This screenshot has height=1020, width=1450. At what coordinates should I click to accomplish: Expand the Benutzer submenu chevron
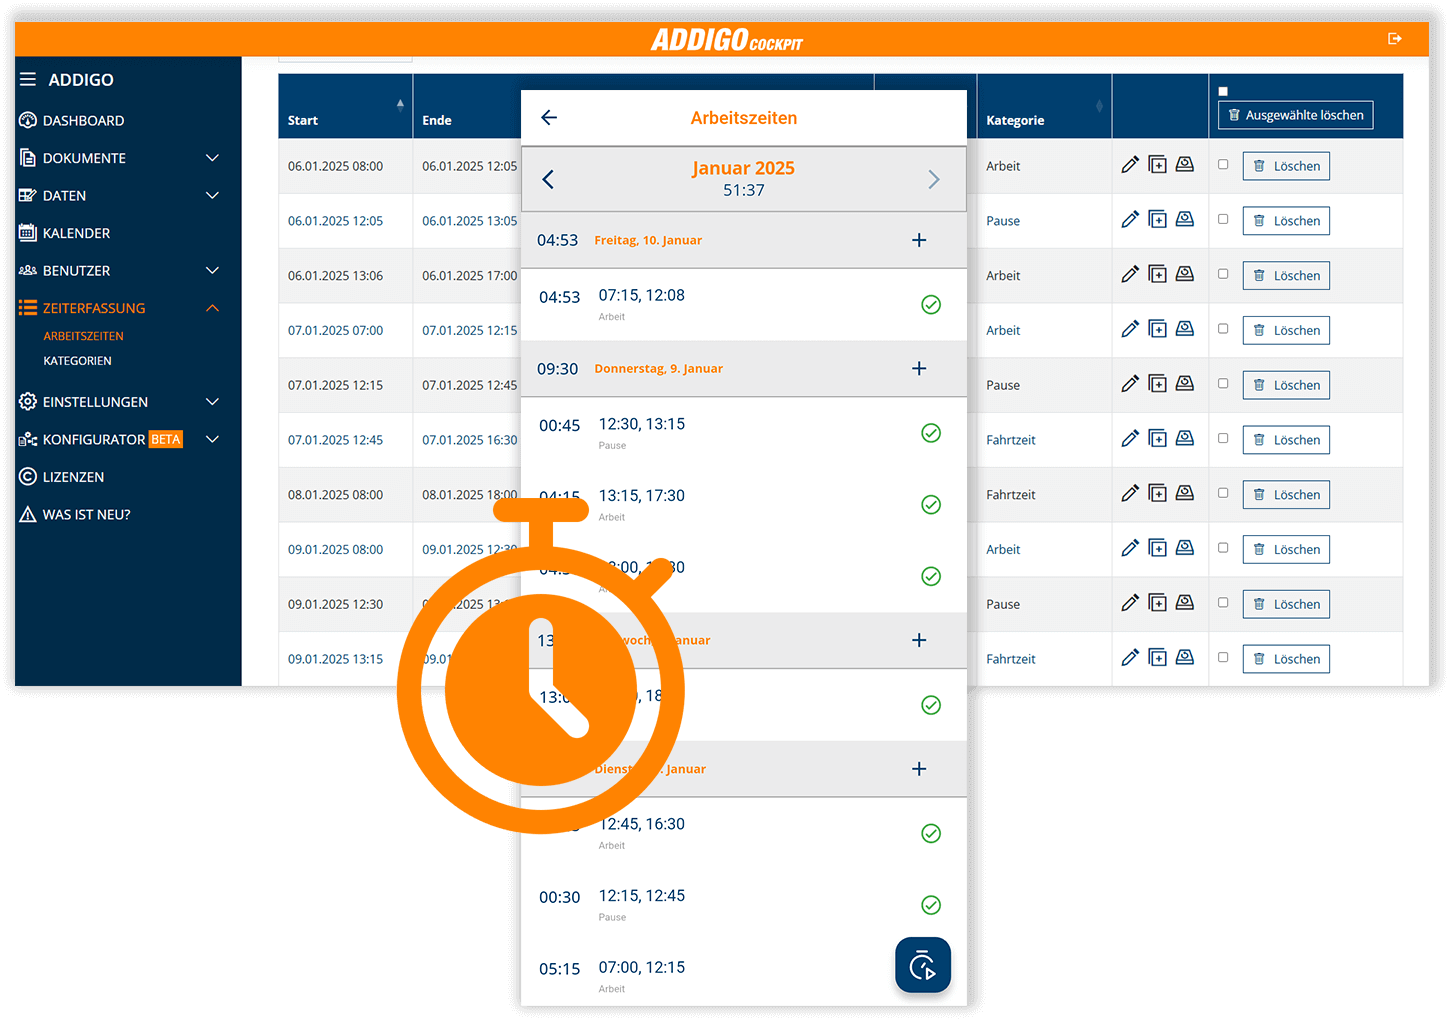pyautogui.click(x=212, y=271)
